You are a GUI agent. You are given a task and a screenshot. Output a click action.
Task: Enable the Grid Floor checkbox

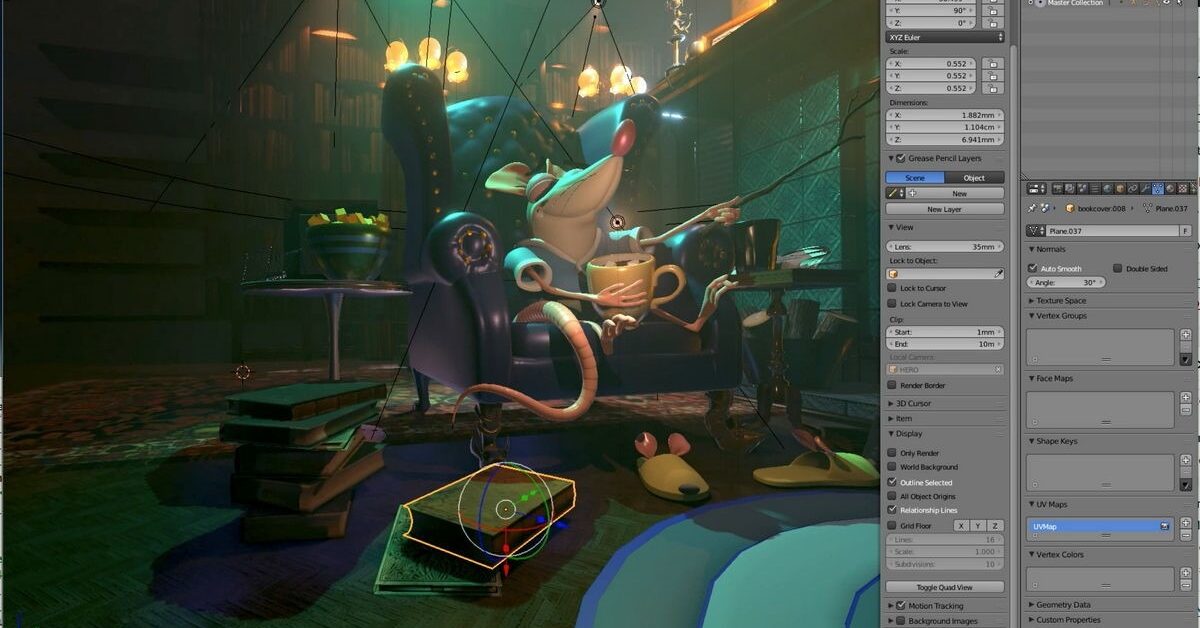(893, 524)
